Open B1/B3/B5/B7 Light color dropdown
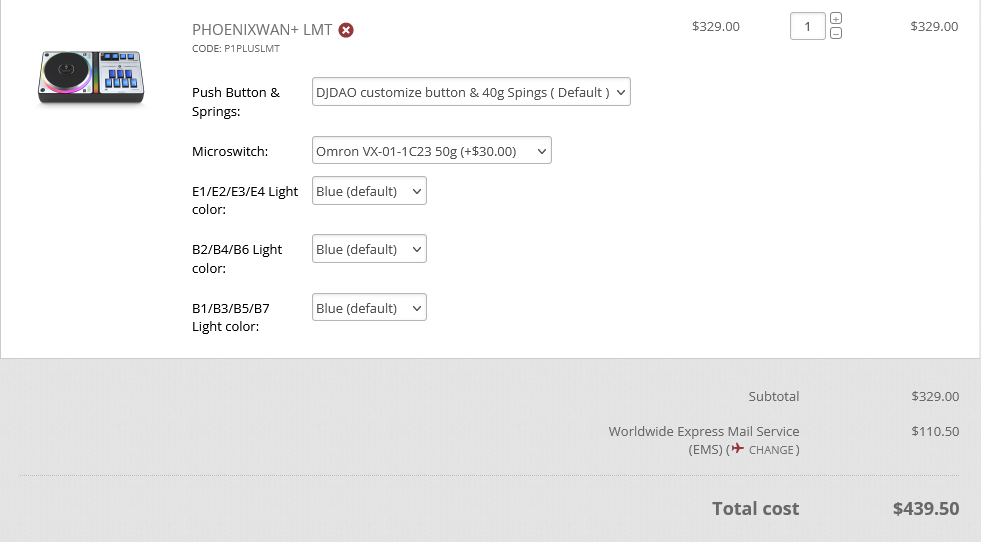The height and width of the screenshot is (542, 981). click(369, 308)
